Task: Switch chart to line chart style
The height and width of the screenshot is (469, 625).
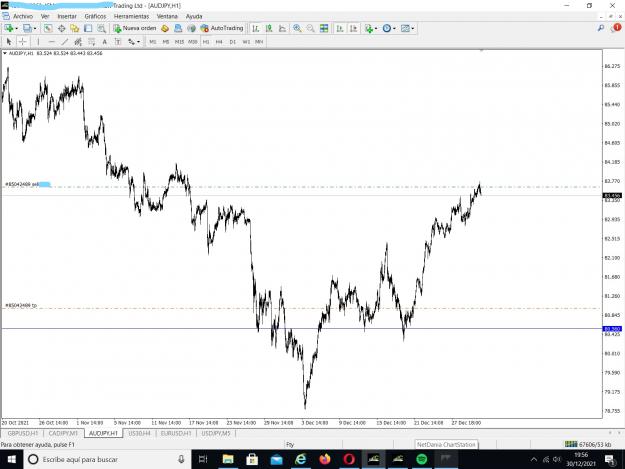Action: tap(282, 28)
